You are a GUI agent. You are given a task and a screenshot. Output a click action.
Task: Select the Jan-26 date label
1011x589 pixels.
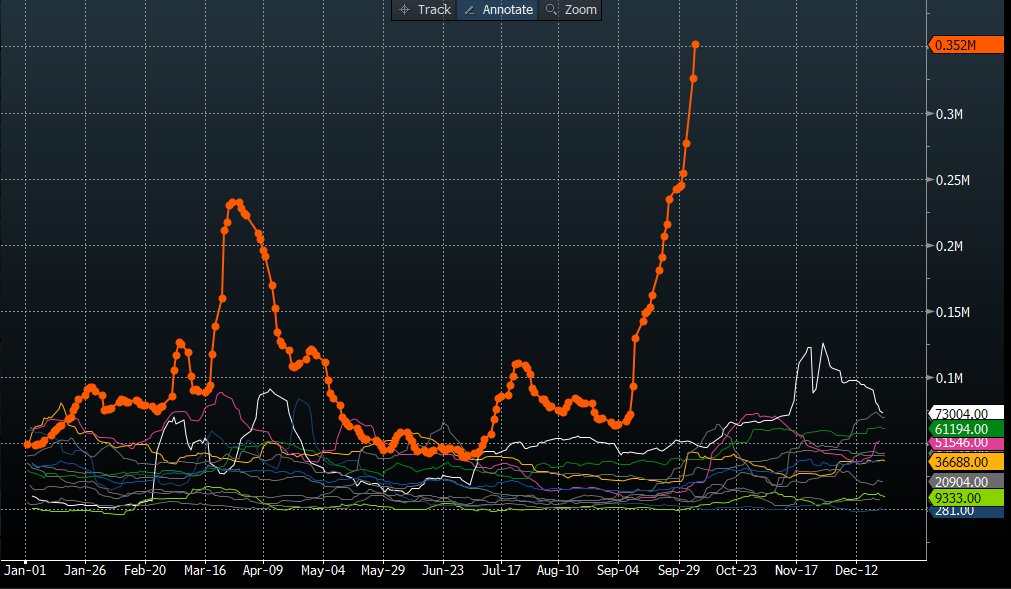(85, 570)
